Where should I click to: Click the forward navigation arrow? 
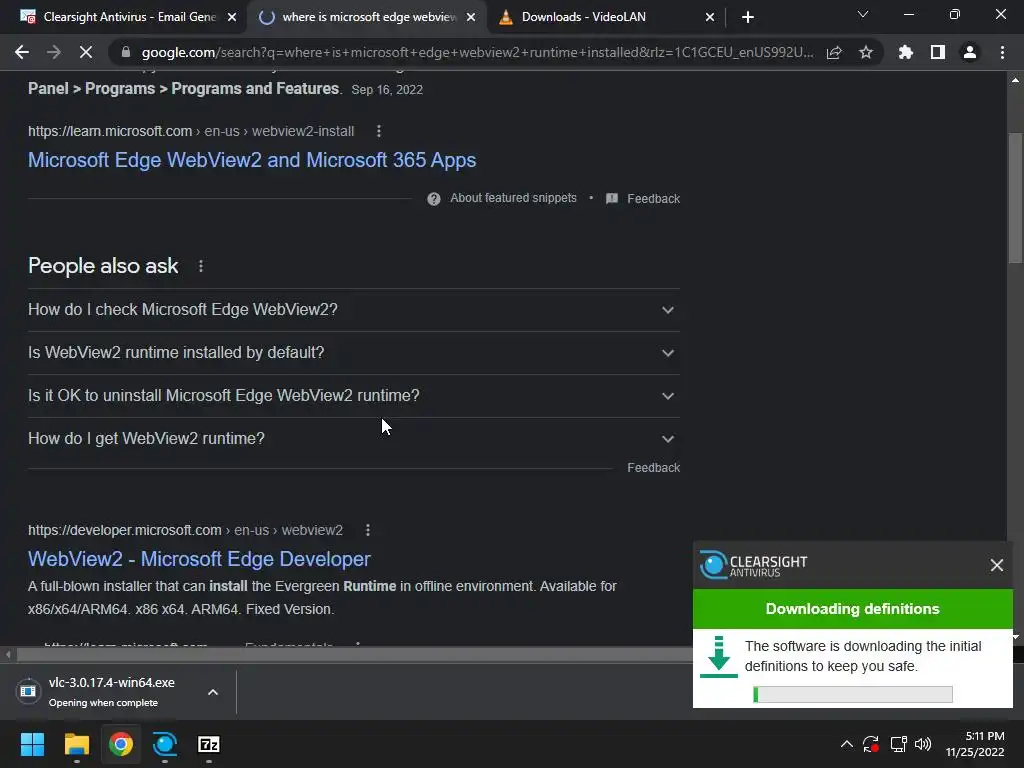(54, 52)
